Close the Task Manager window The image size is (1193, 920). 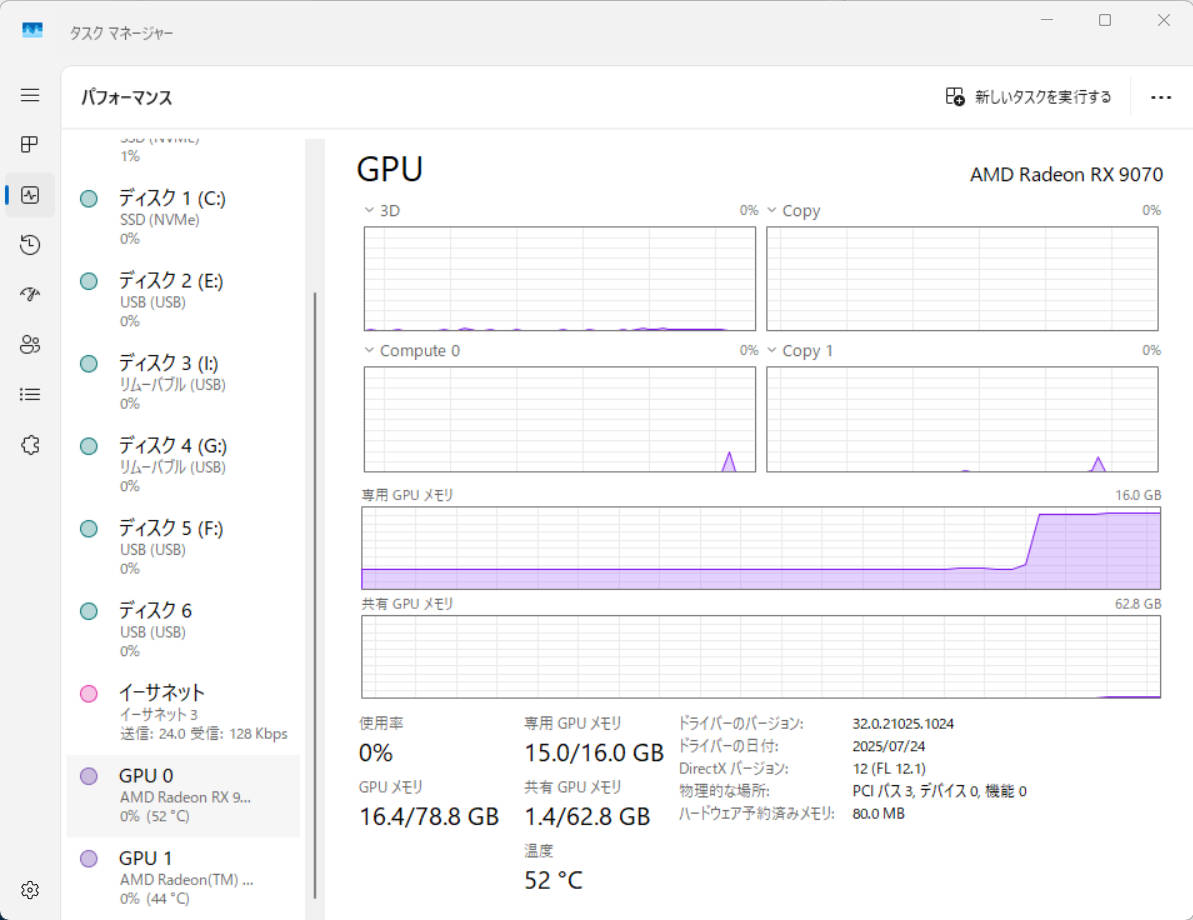1163,20
